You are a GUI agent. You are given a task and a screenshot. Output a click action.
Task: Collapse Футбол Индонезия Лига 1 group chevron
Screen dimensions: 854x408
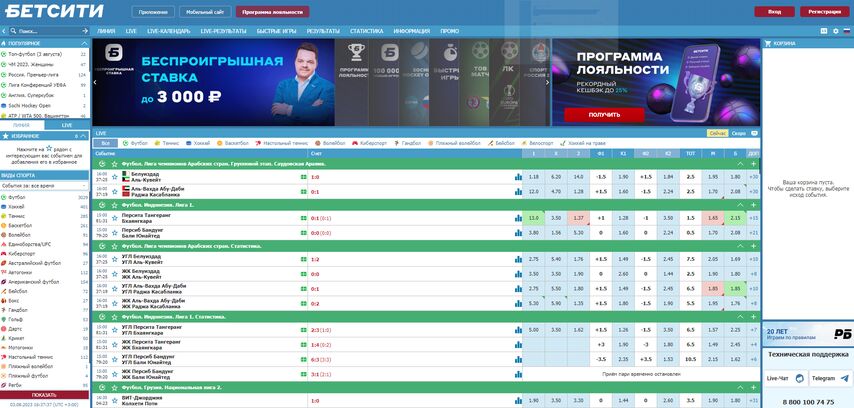[740, 205]
